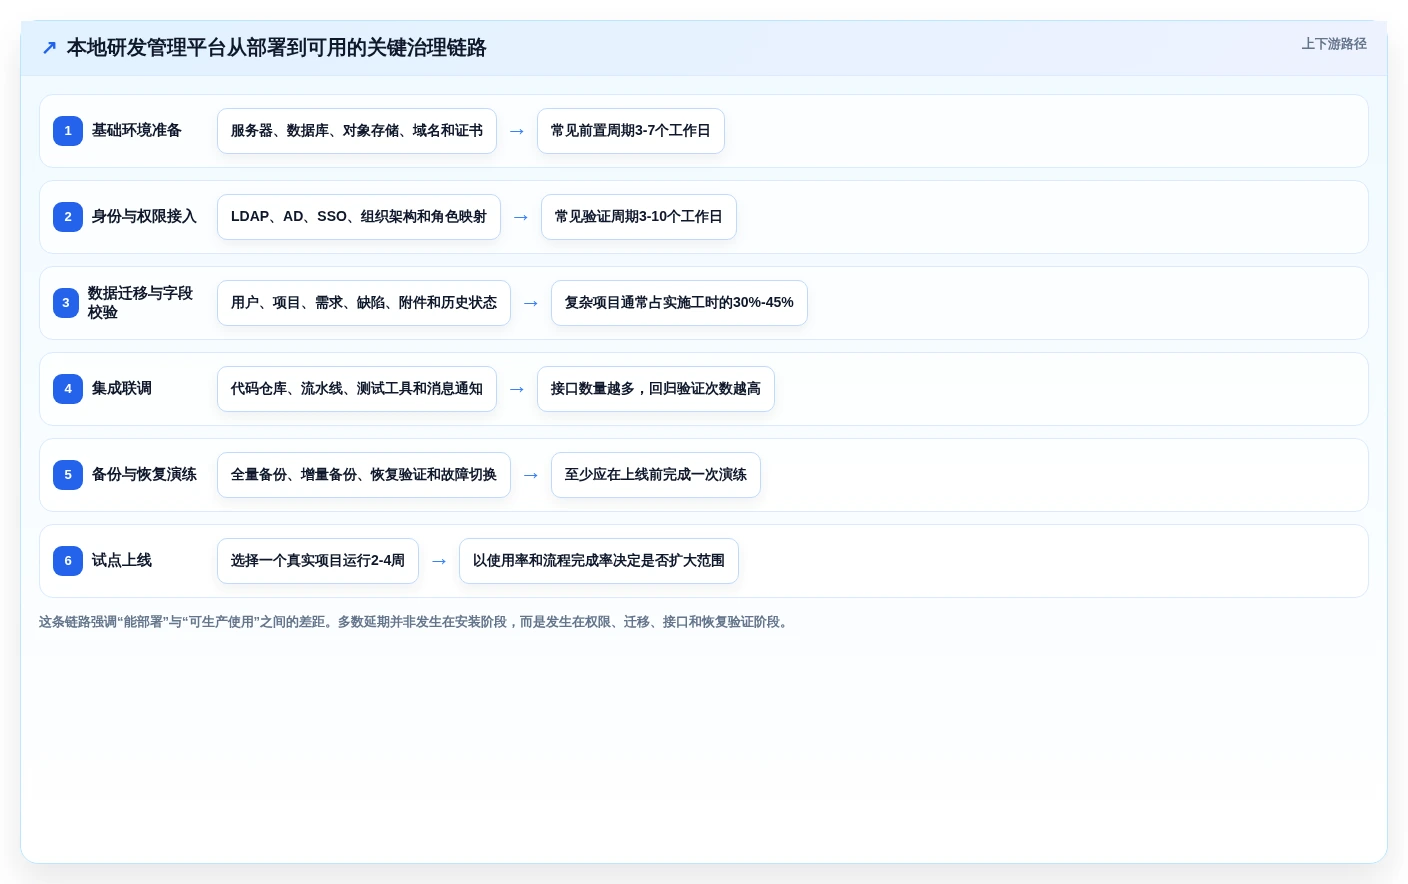
Task: Click the number 2 step badge
Action: point(68,217)
